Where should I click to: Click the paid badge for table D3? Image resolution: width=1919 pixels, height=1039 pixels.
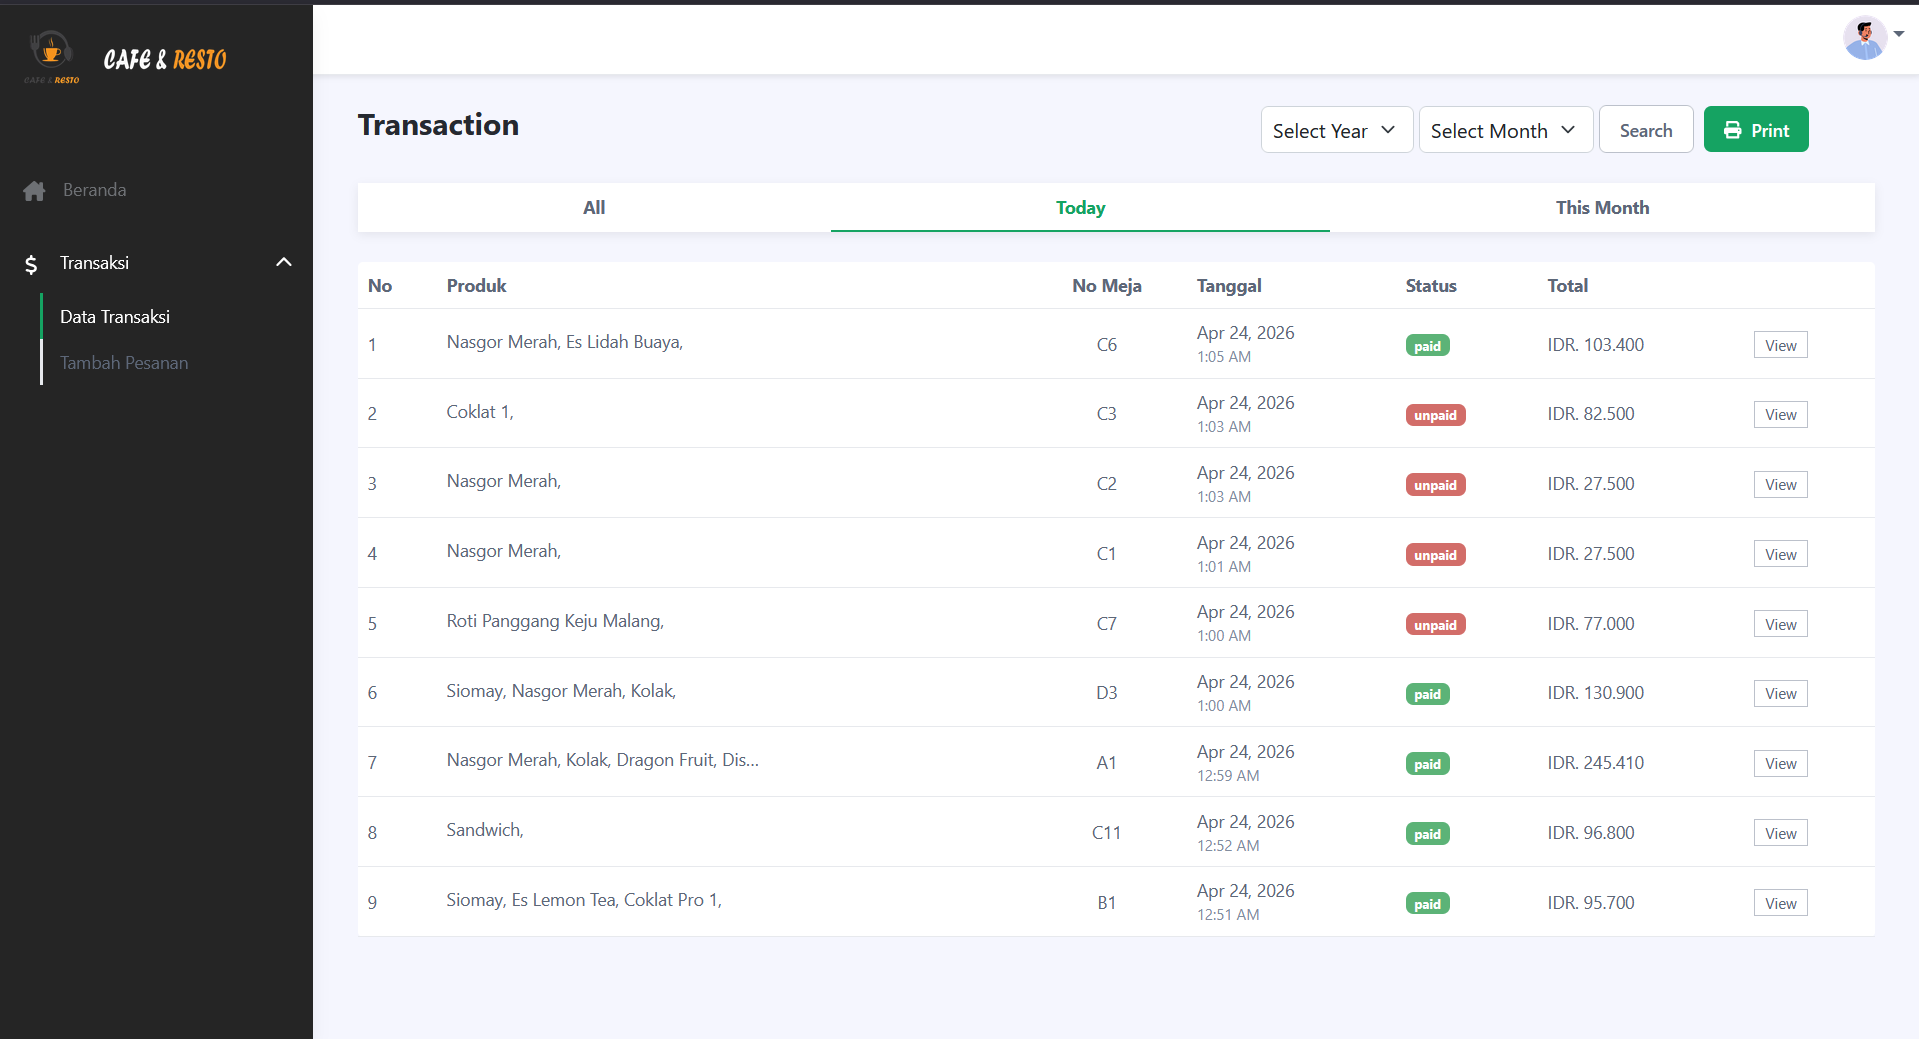click(x=1427, y=694)
